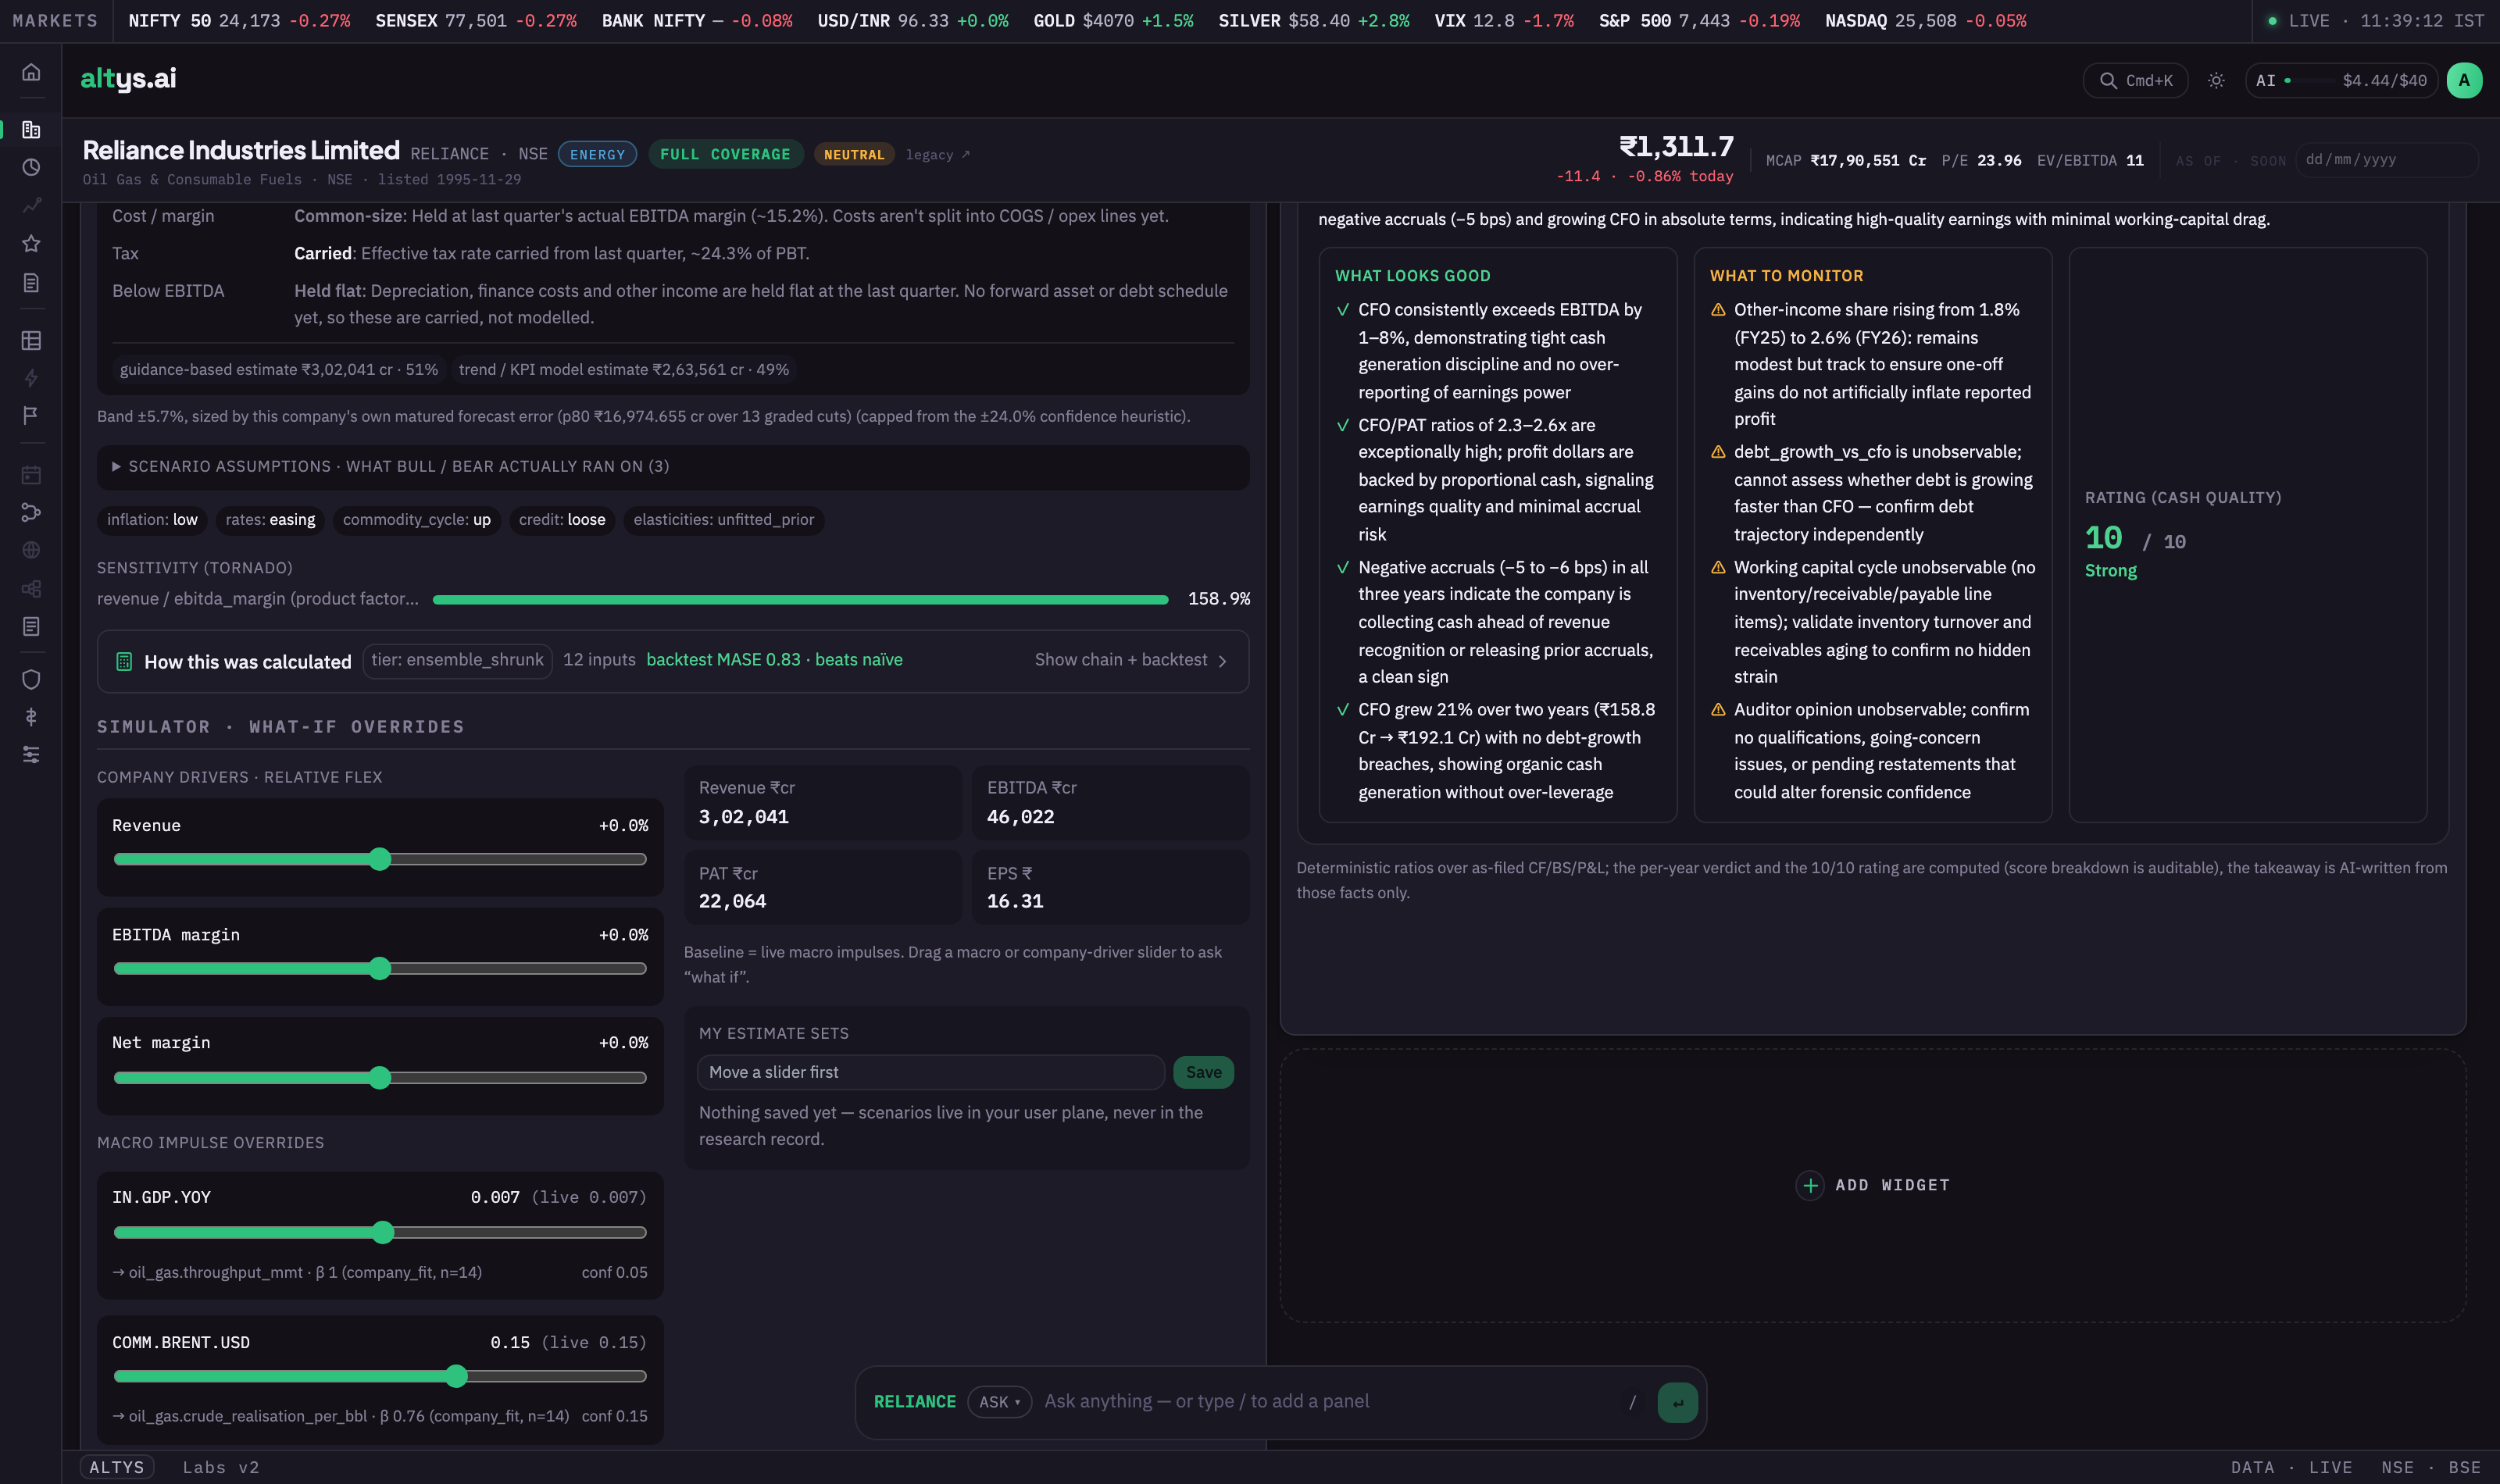This screenshot has width=2500, height=1484.
Task: Click the altys.ai logo
Action: pyautogui.click(x=128, y=78)
